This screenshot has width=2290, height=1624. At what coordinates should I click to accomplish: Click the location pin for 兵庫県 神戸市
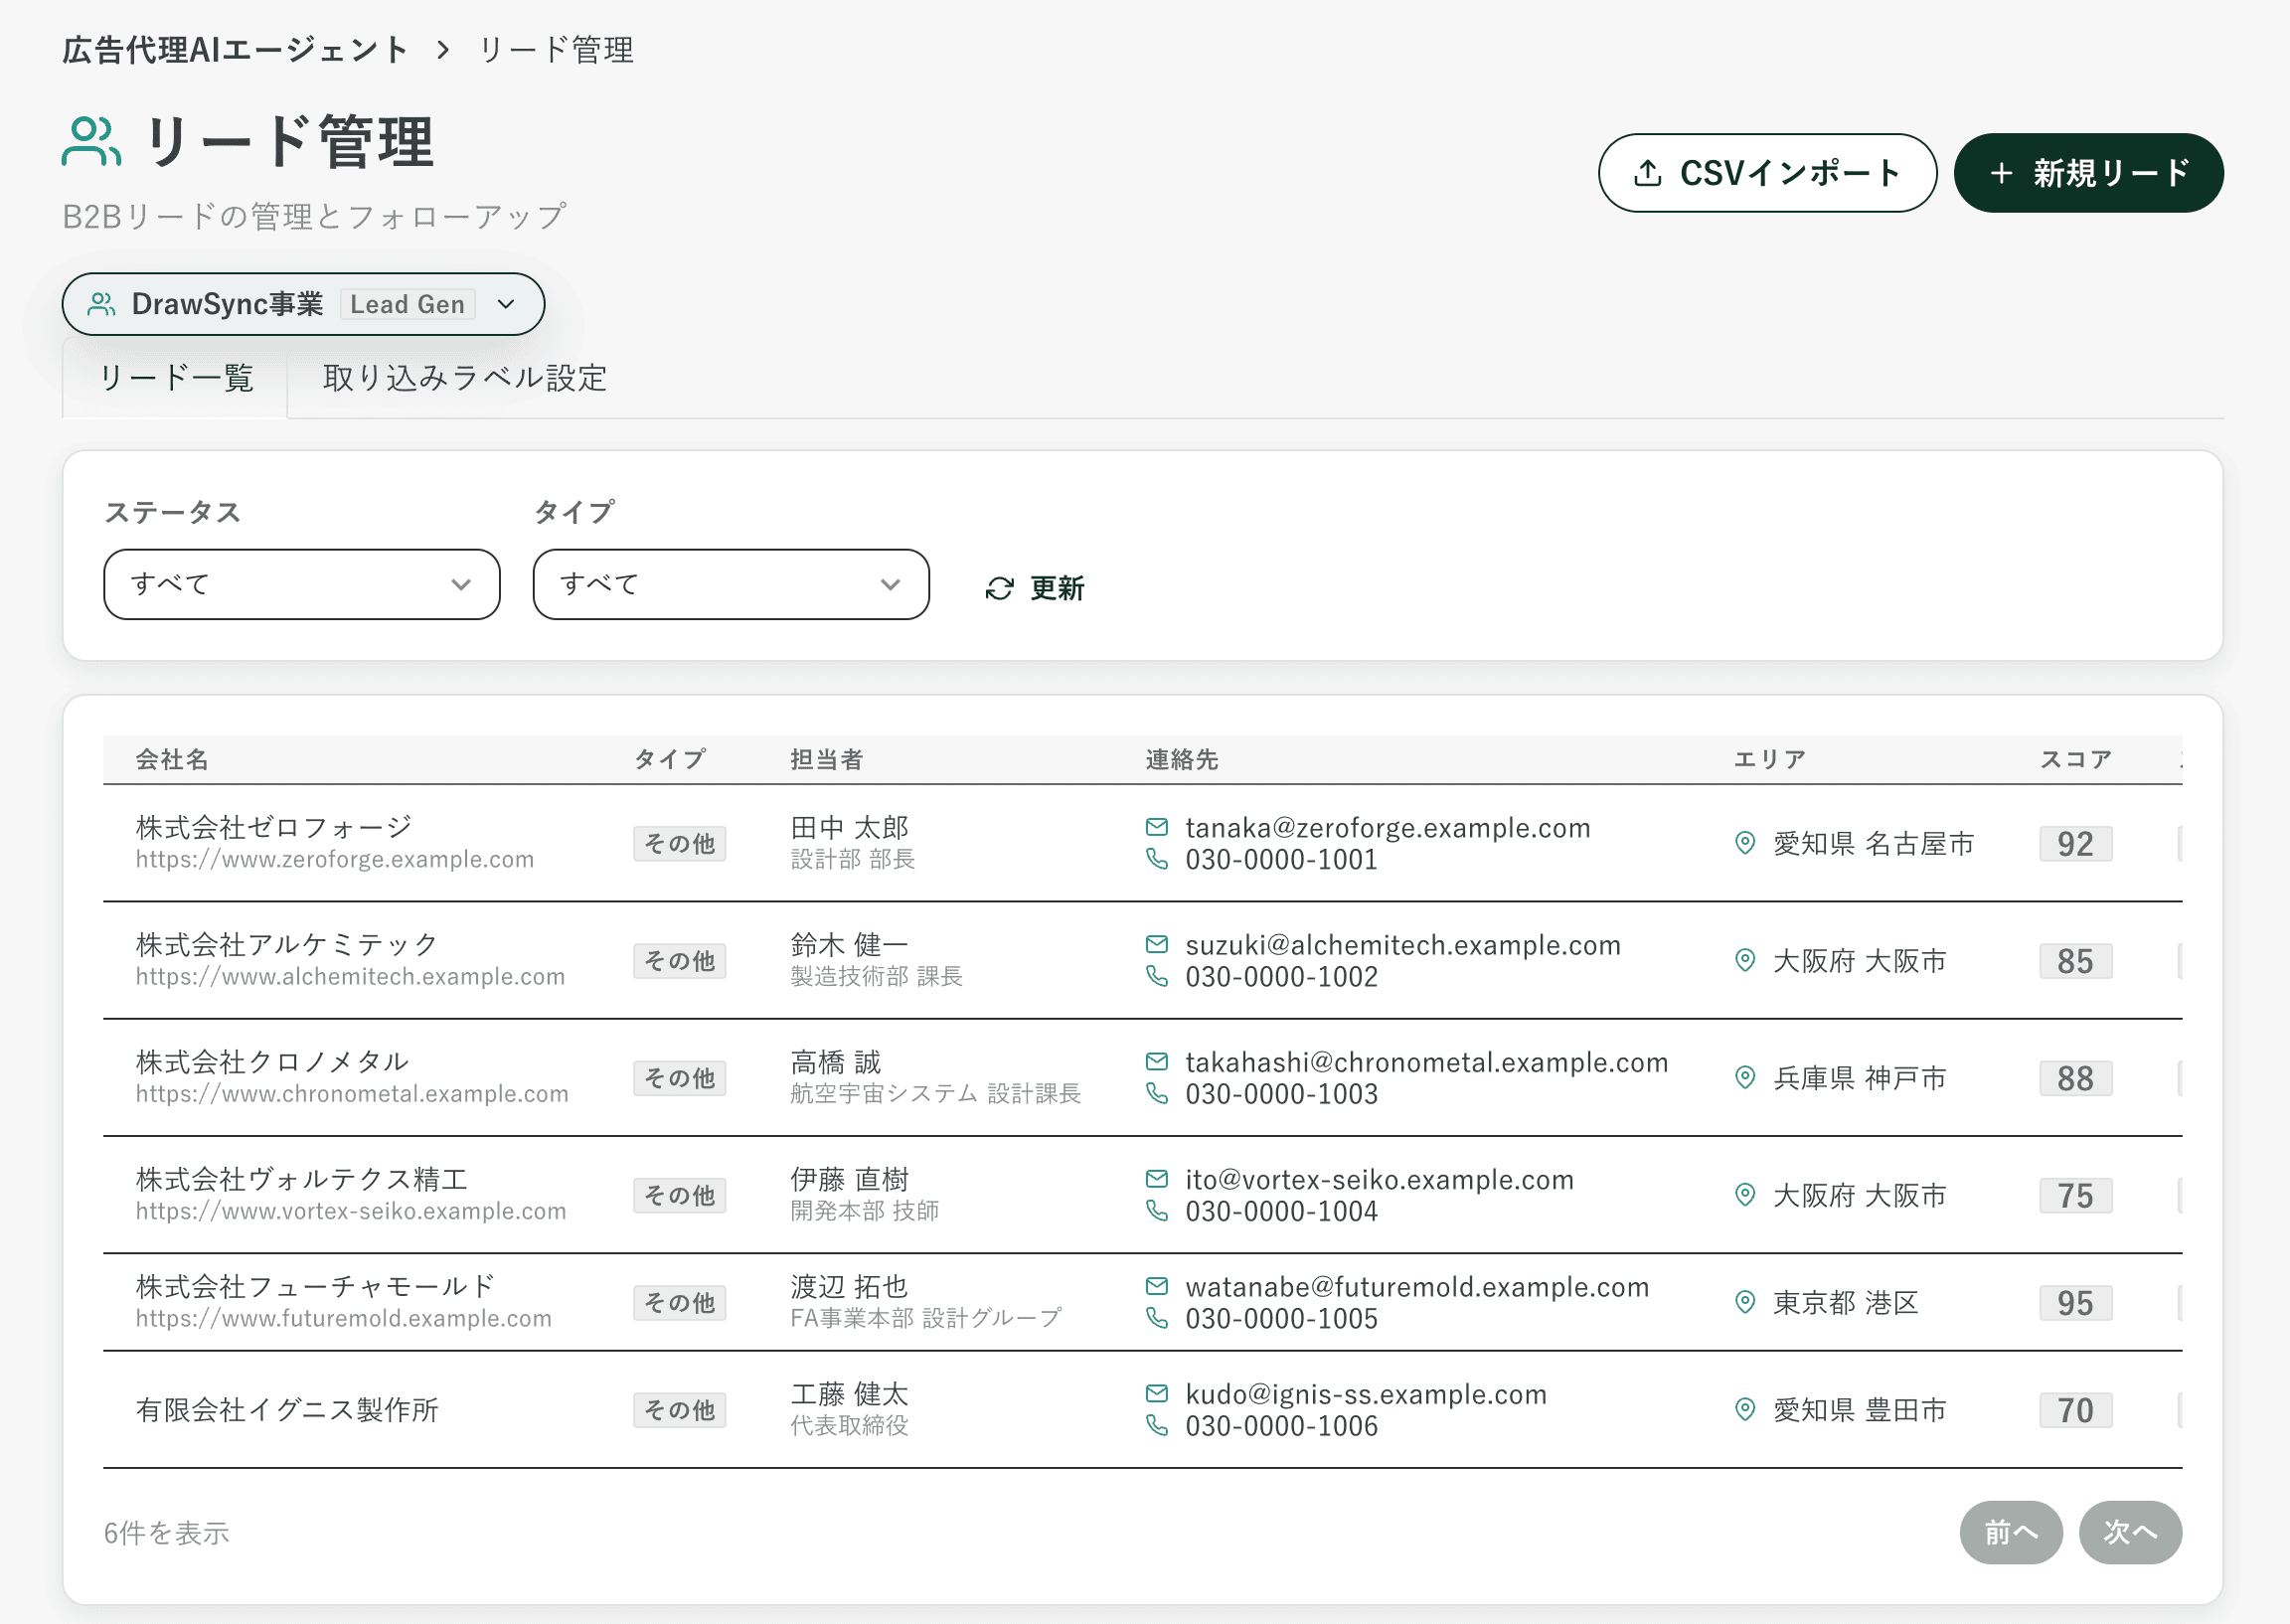click(x=1744, y=1077)
